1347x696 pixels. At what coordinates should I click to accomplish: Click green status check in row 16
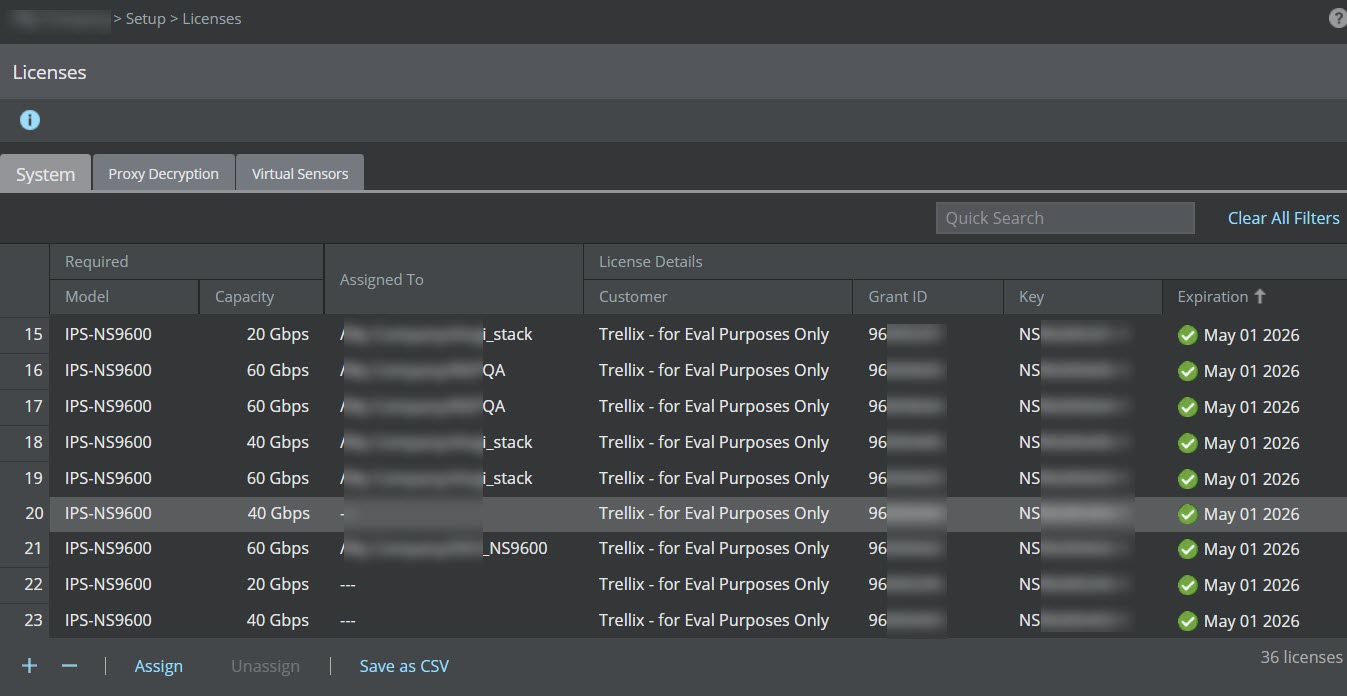click(x=1188, y=371)
